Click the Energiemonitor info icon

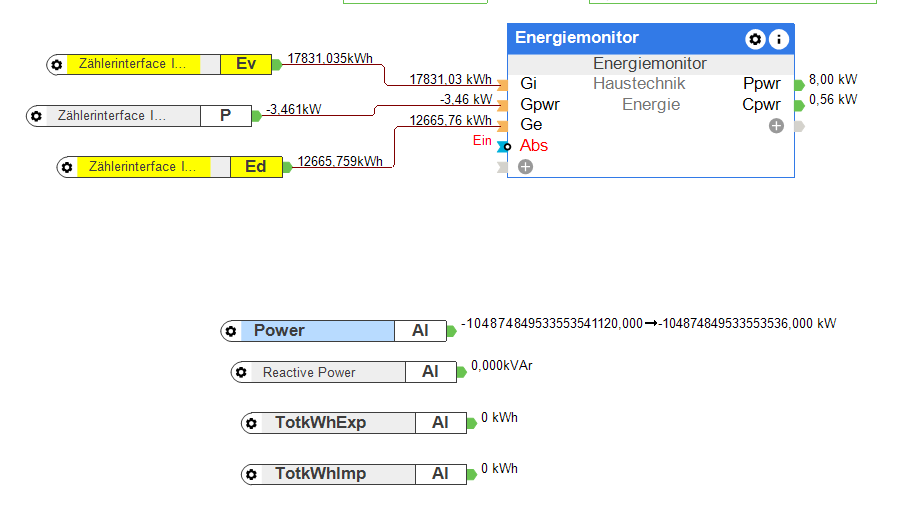[779, 39]
